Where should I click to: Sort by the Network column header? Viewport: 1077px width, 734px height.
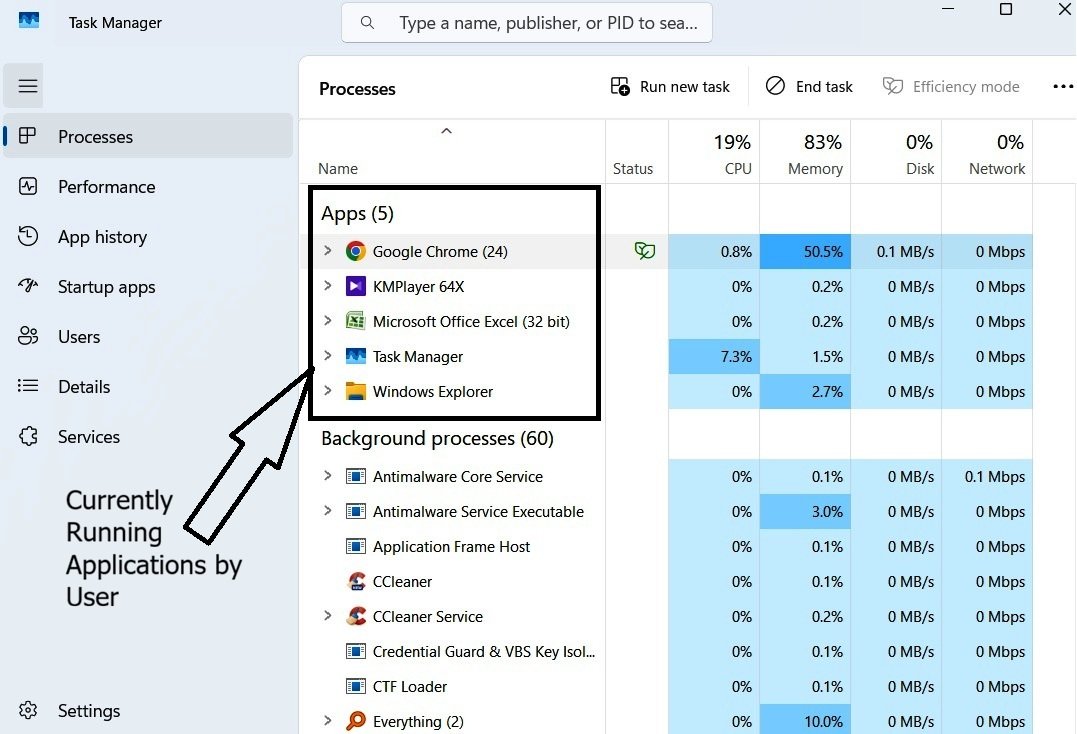point(987,152)
